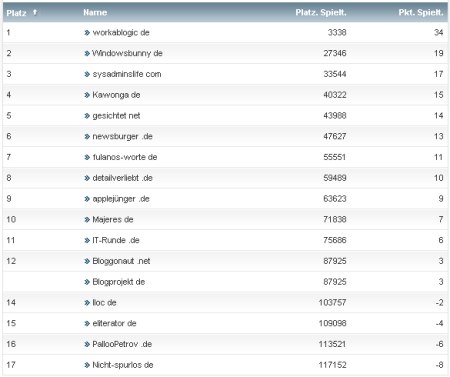
Task: Select points value -2 for lloc de
Action: coord(440,303)
